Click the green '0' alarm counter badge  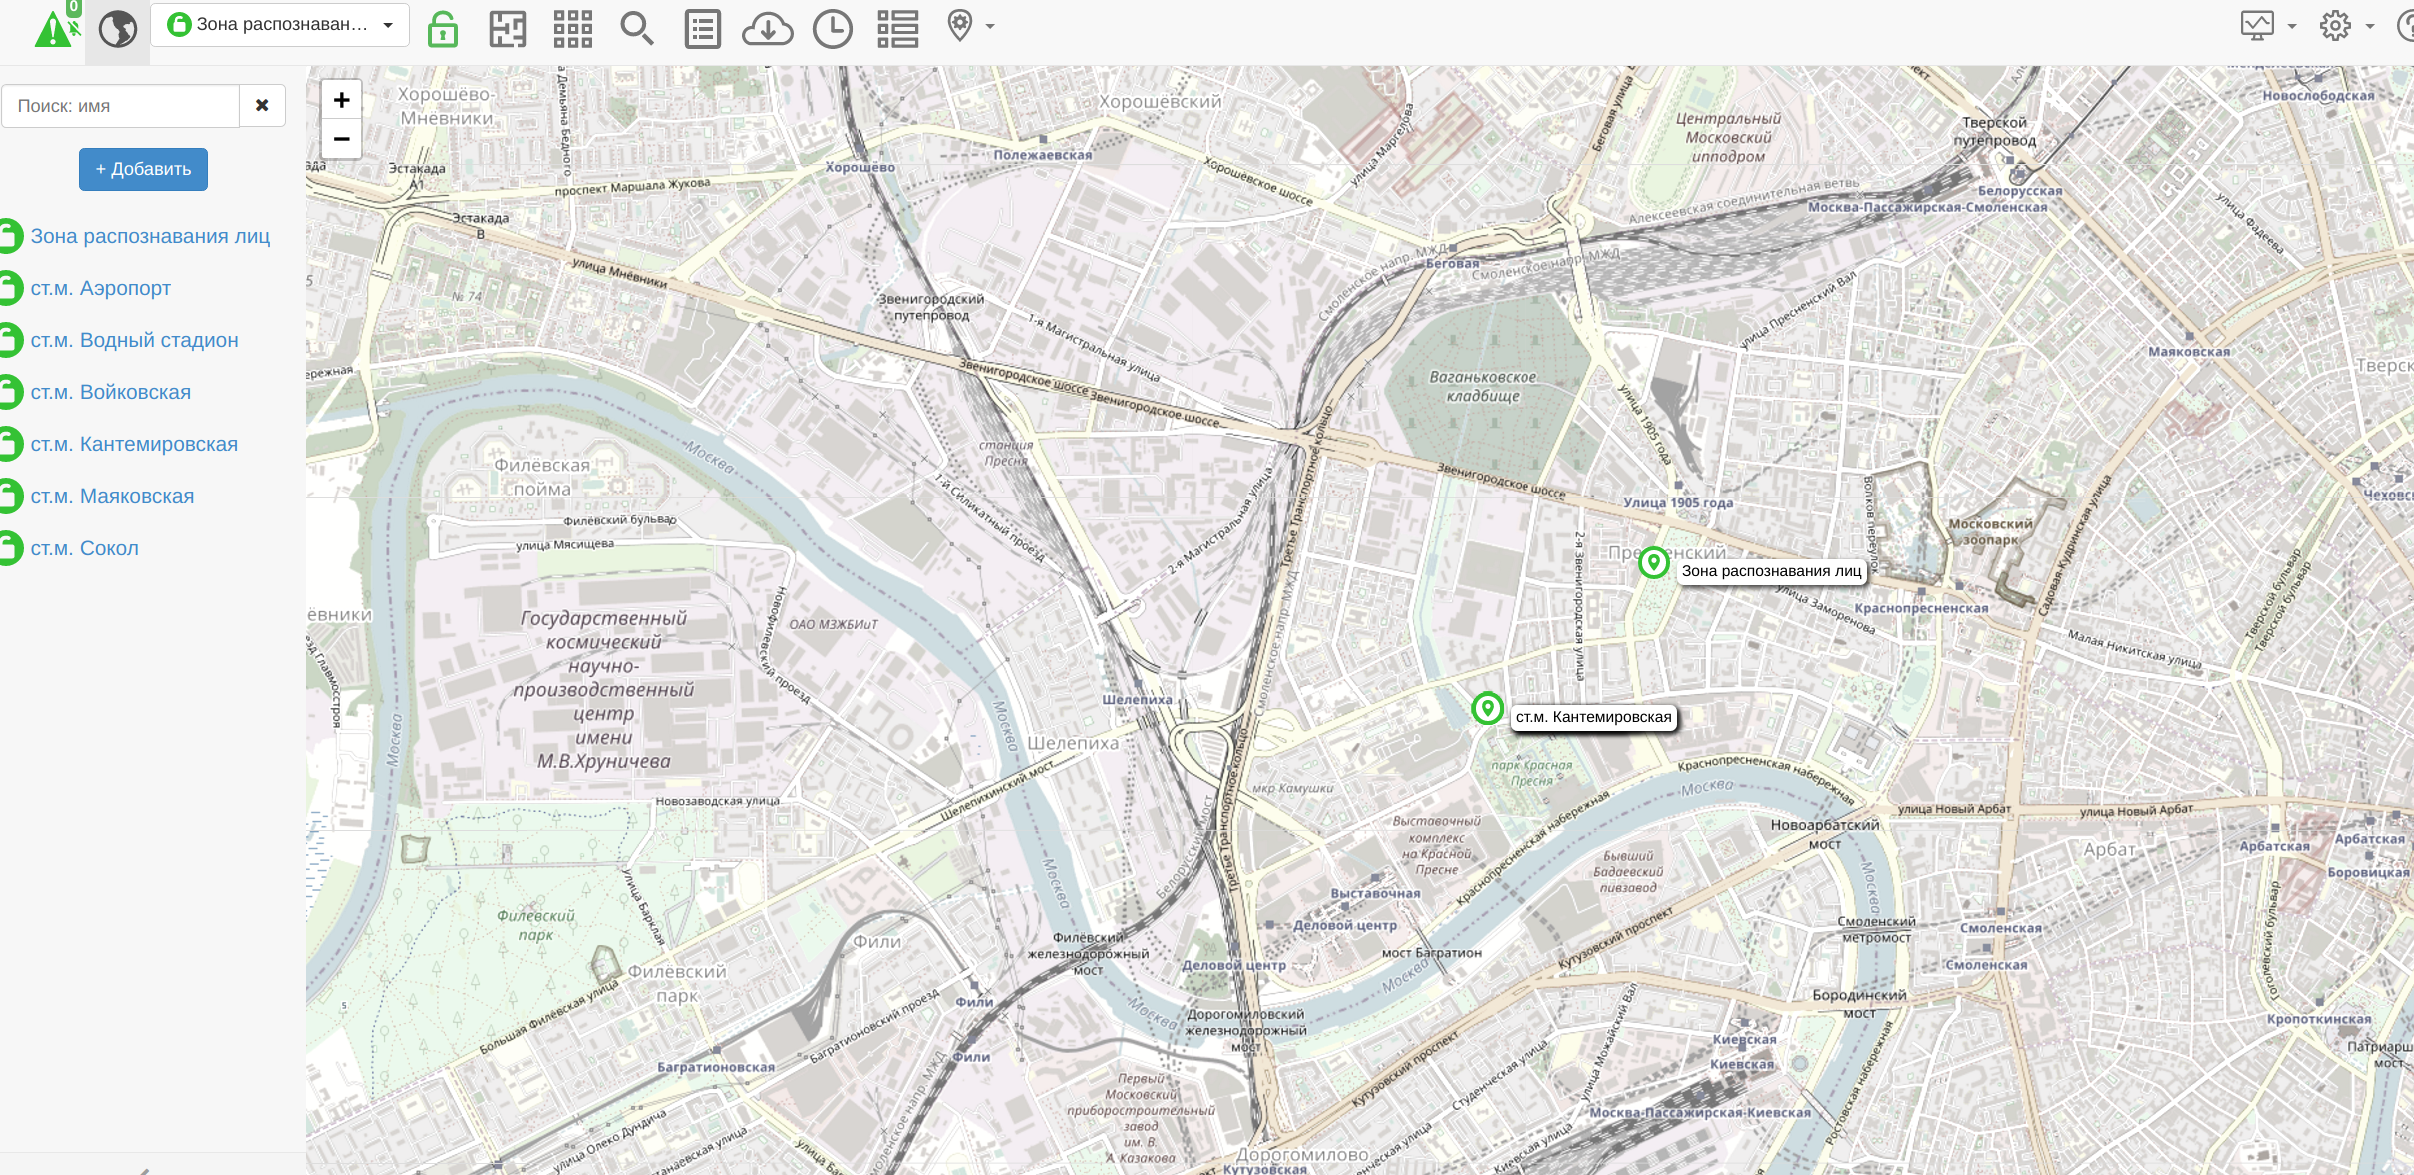coord(73,7)
